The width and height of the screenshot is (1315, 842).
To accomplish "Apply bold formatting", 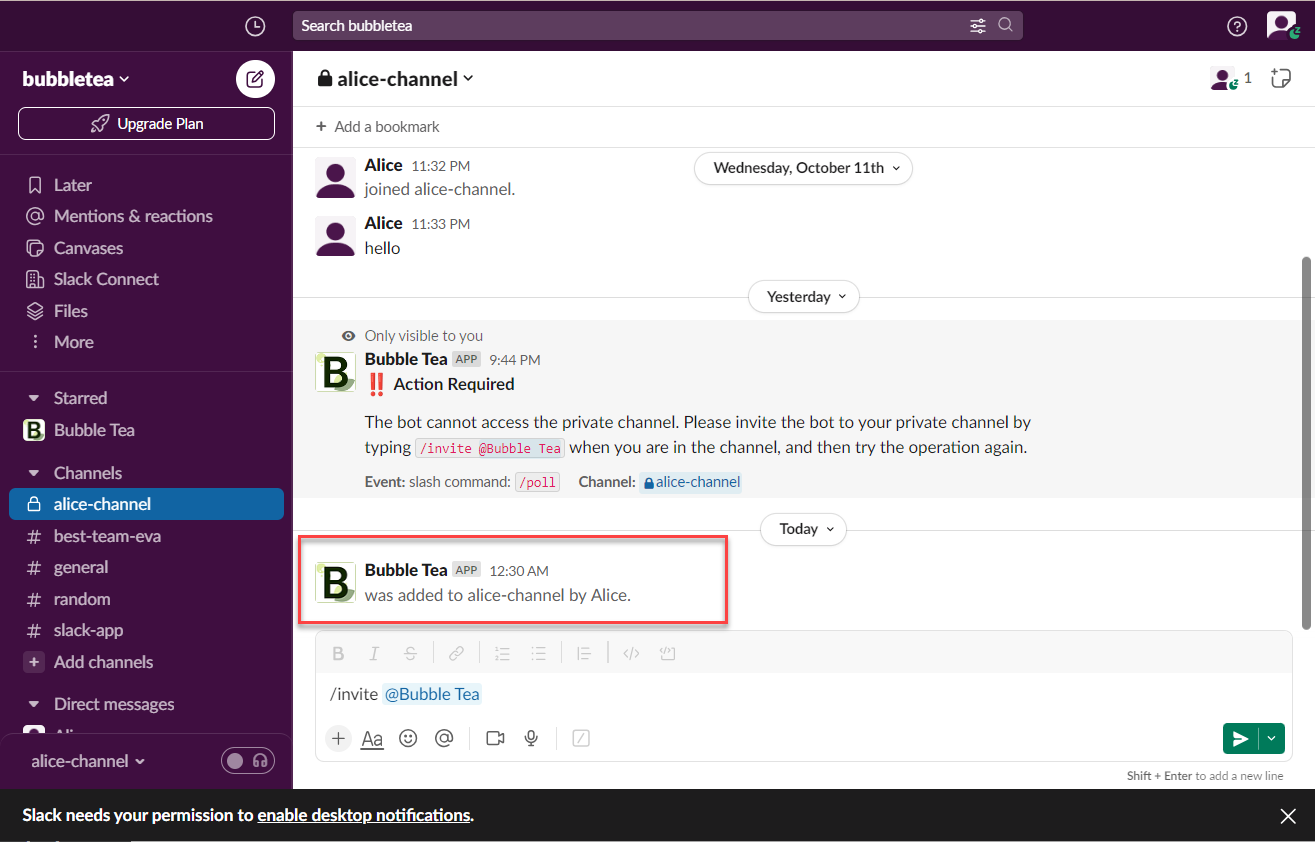I will point(338,653).
